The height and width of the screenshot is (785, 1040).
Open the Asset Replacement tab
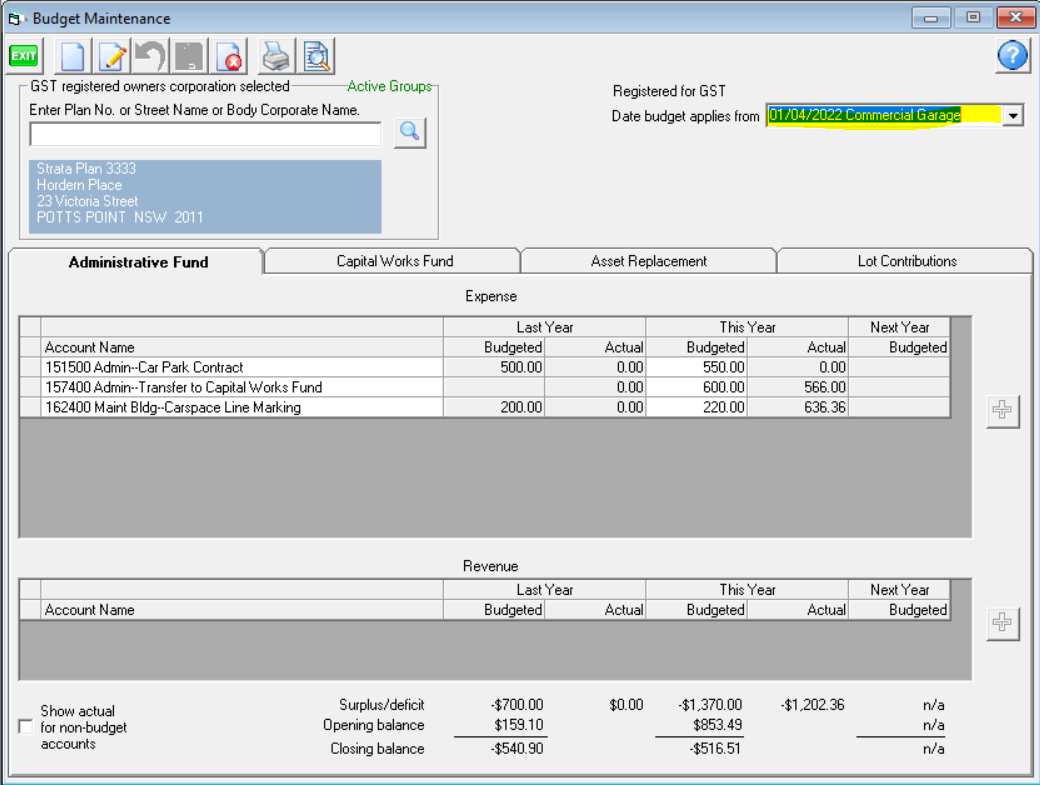[648, 261]
